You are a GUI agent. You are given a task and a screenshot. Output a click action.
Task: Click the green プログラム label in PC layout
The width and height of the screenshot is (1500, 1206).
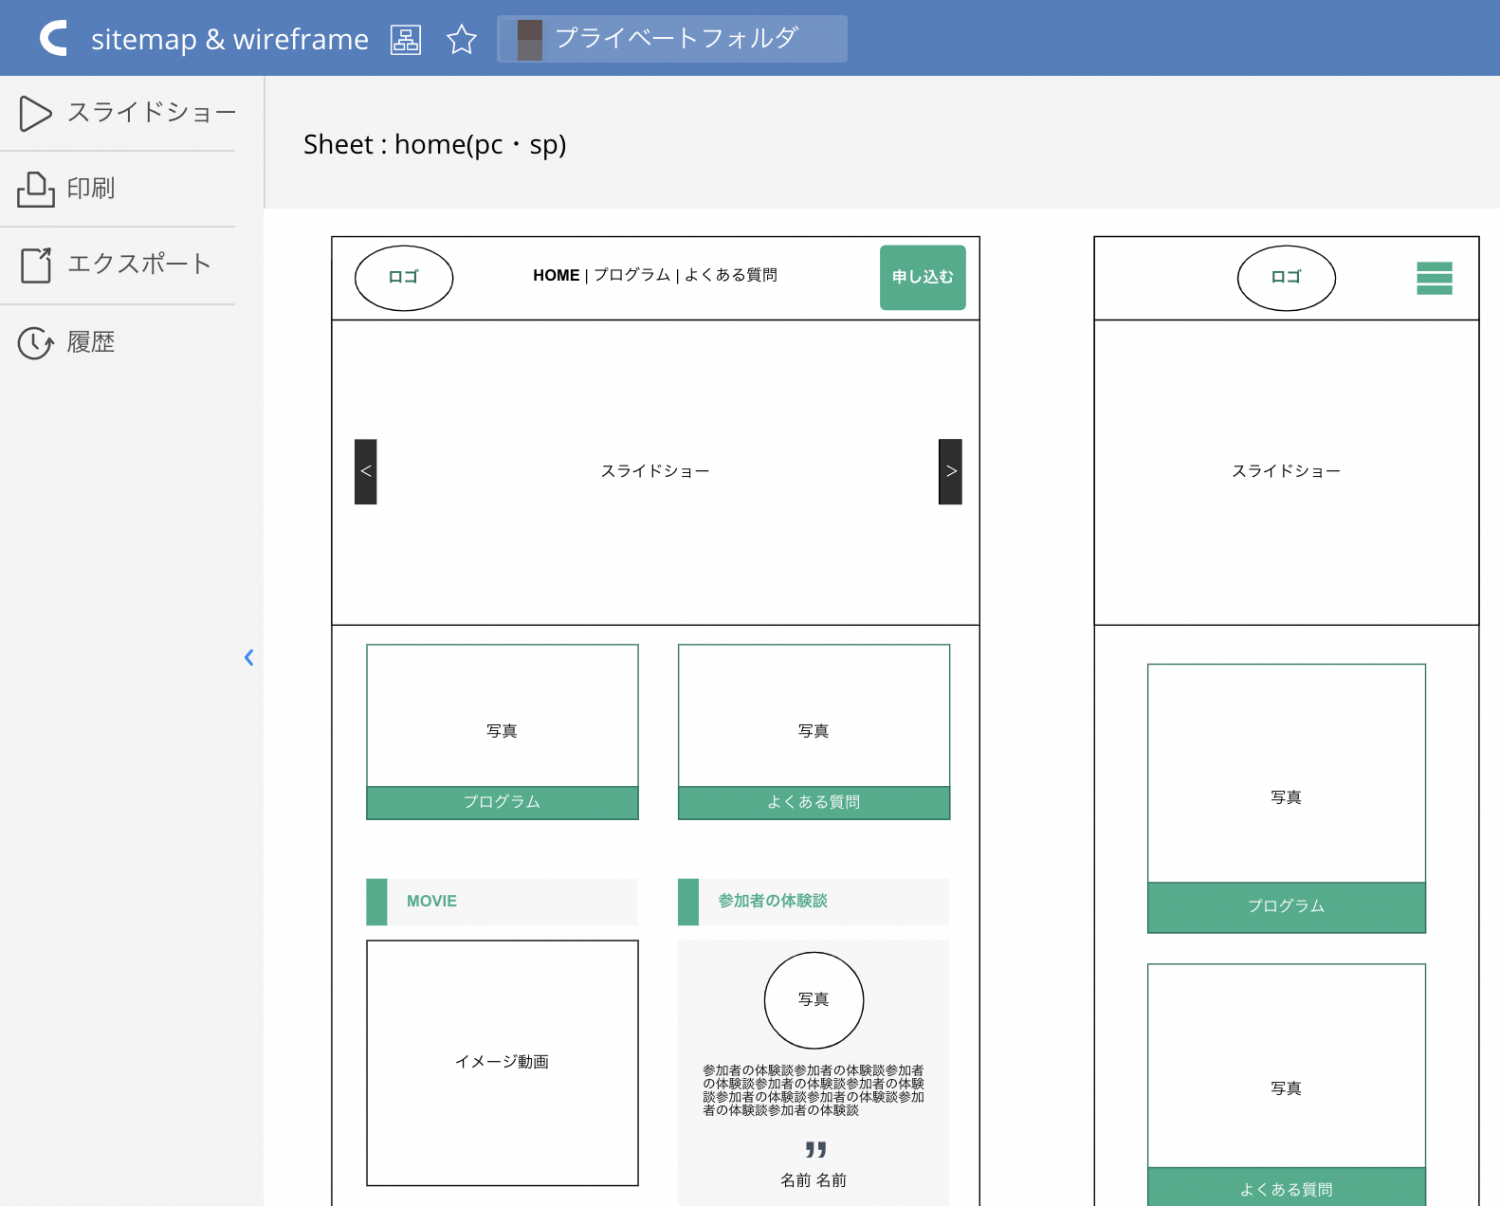point(502,802)
